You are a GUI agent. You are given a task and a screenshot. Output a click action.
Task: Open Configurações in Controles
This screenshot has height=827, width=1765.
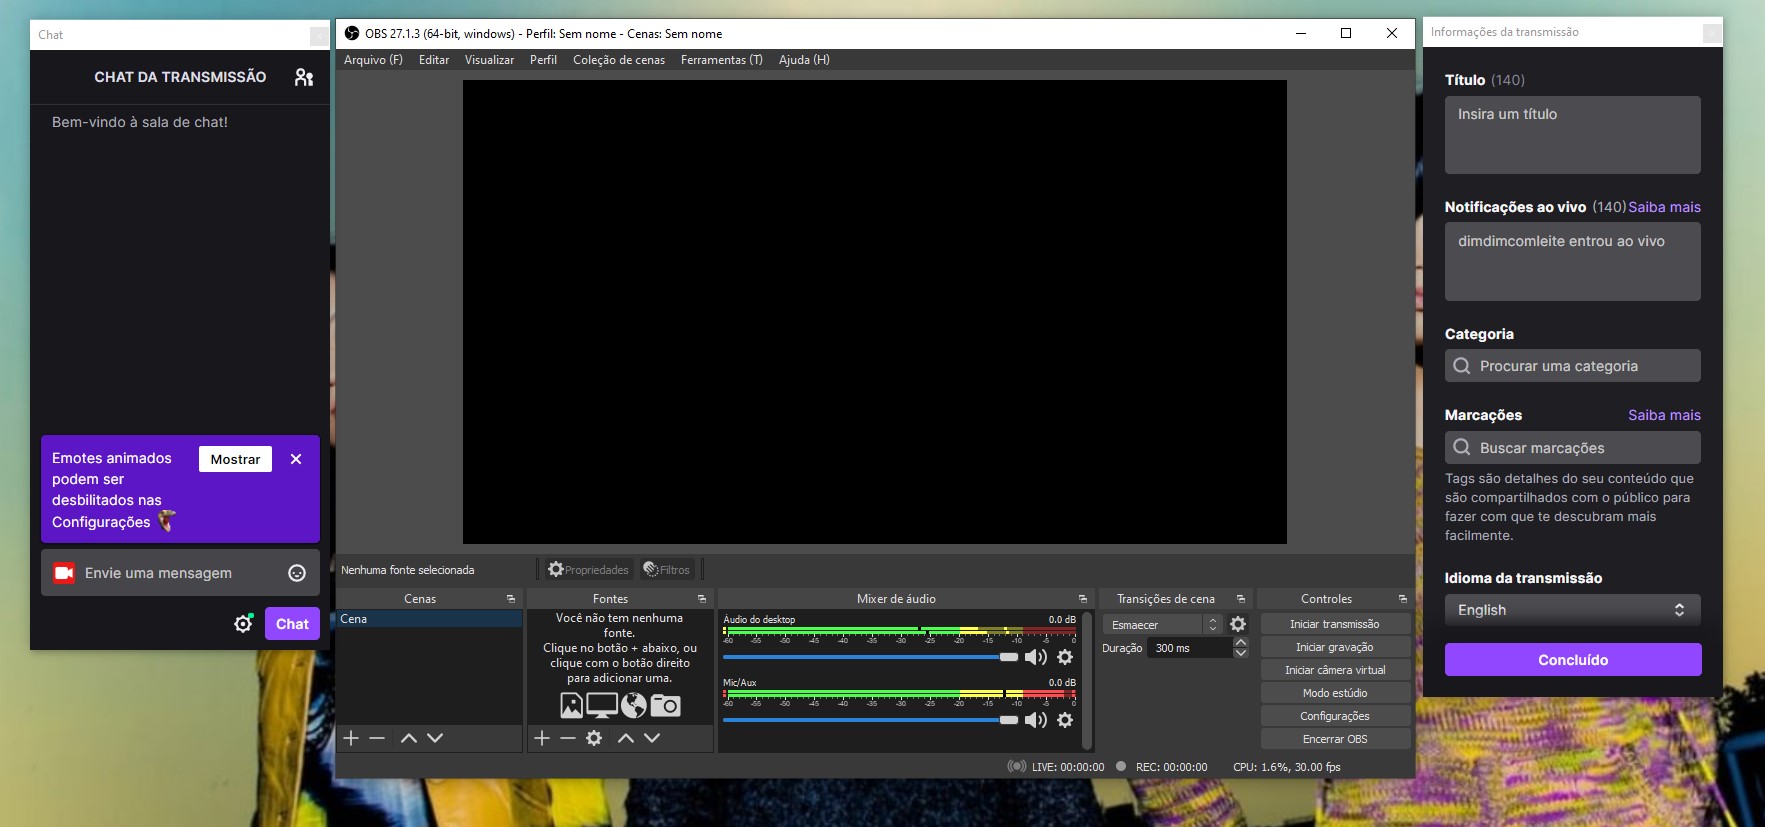click(1335, 716)
